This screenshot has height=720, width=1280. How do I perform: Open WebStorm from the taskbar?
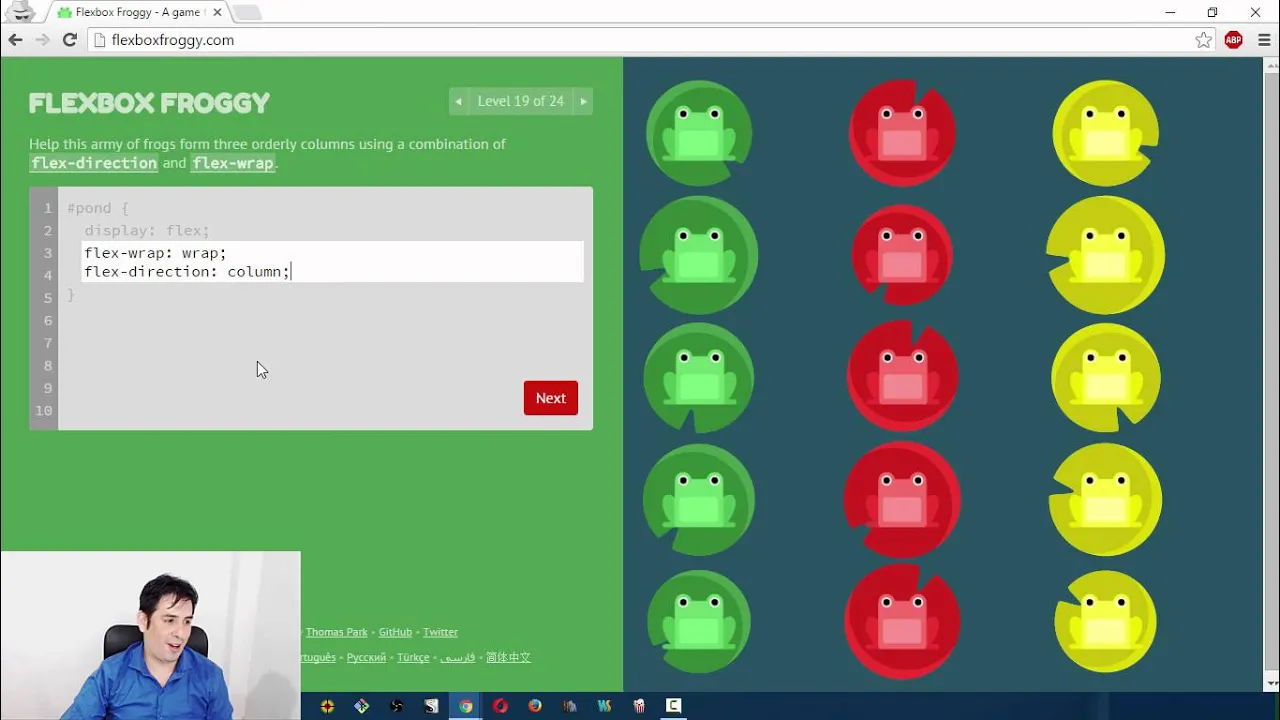pyautogui.click(x=604, y=706)
